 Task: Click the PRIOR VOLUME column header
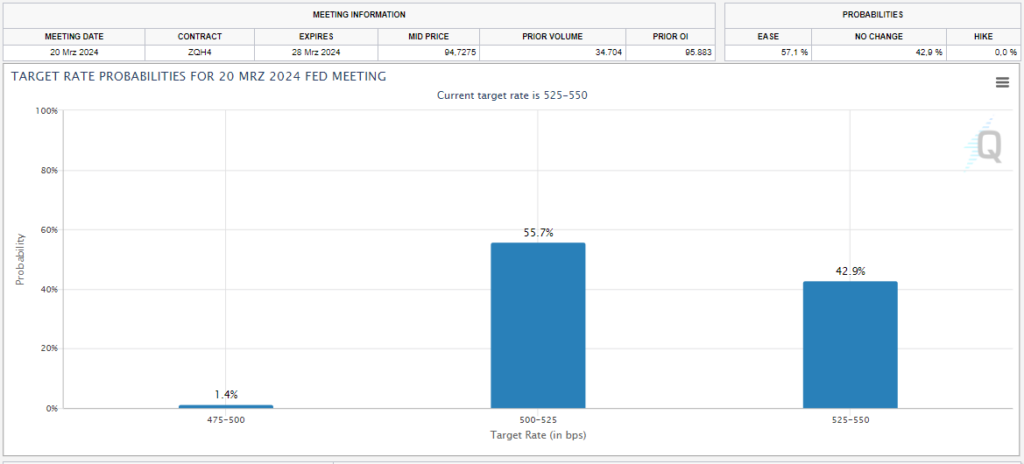(x=552, y=37)
